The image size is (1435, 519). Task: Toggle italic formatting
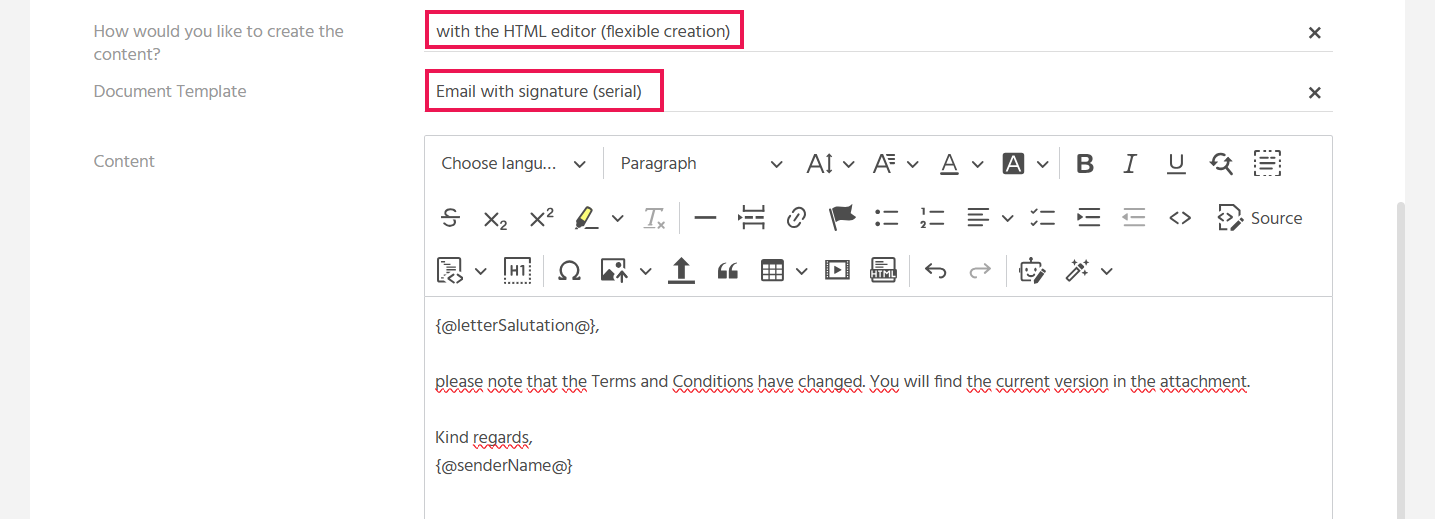pyautogui.click(x=1130, y=164)
